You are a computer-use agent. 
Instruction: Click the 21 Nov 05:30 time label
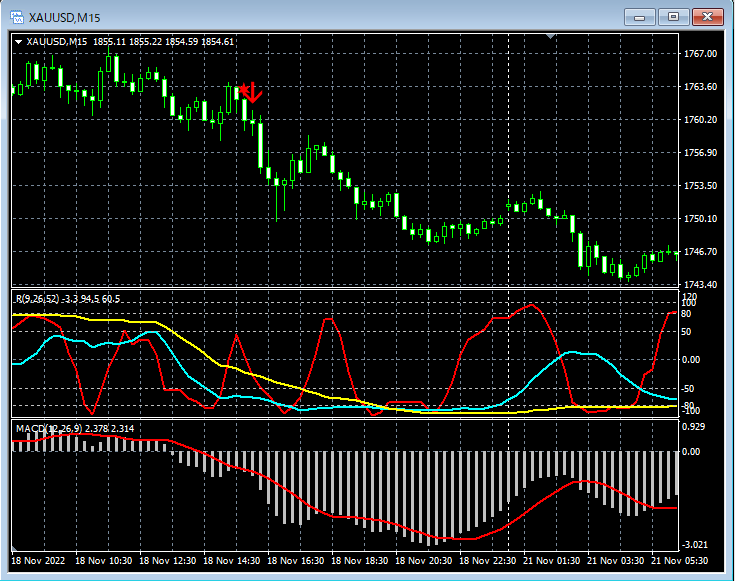coord(679,560)
